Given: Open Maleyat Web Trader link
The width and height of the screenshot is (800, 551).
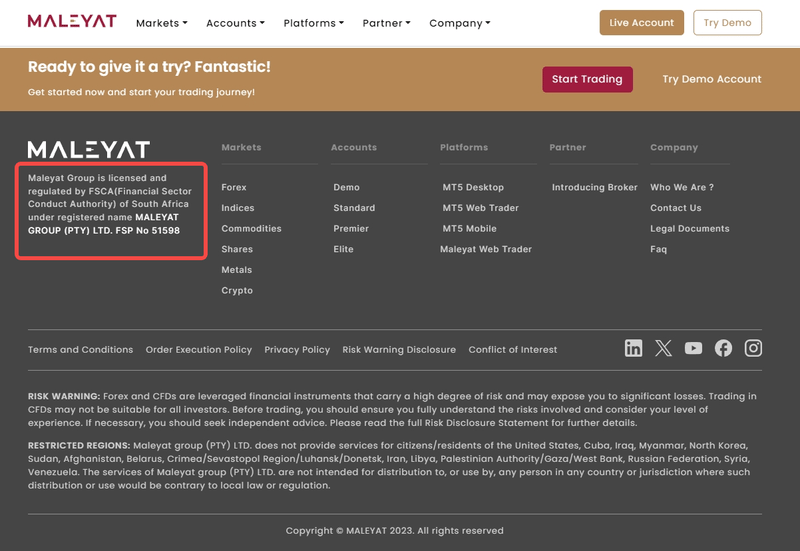Looking at the screenshot, I should pos(486,249).
